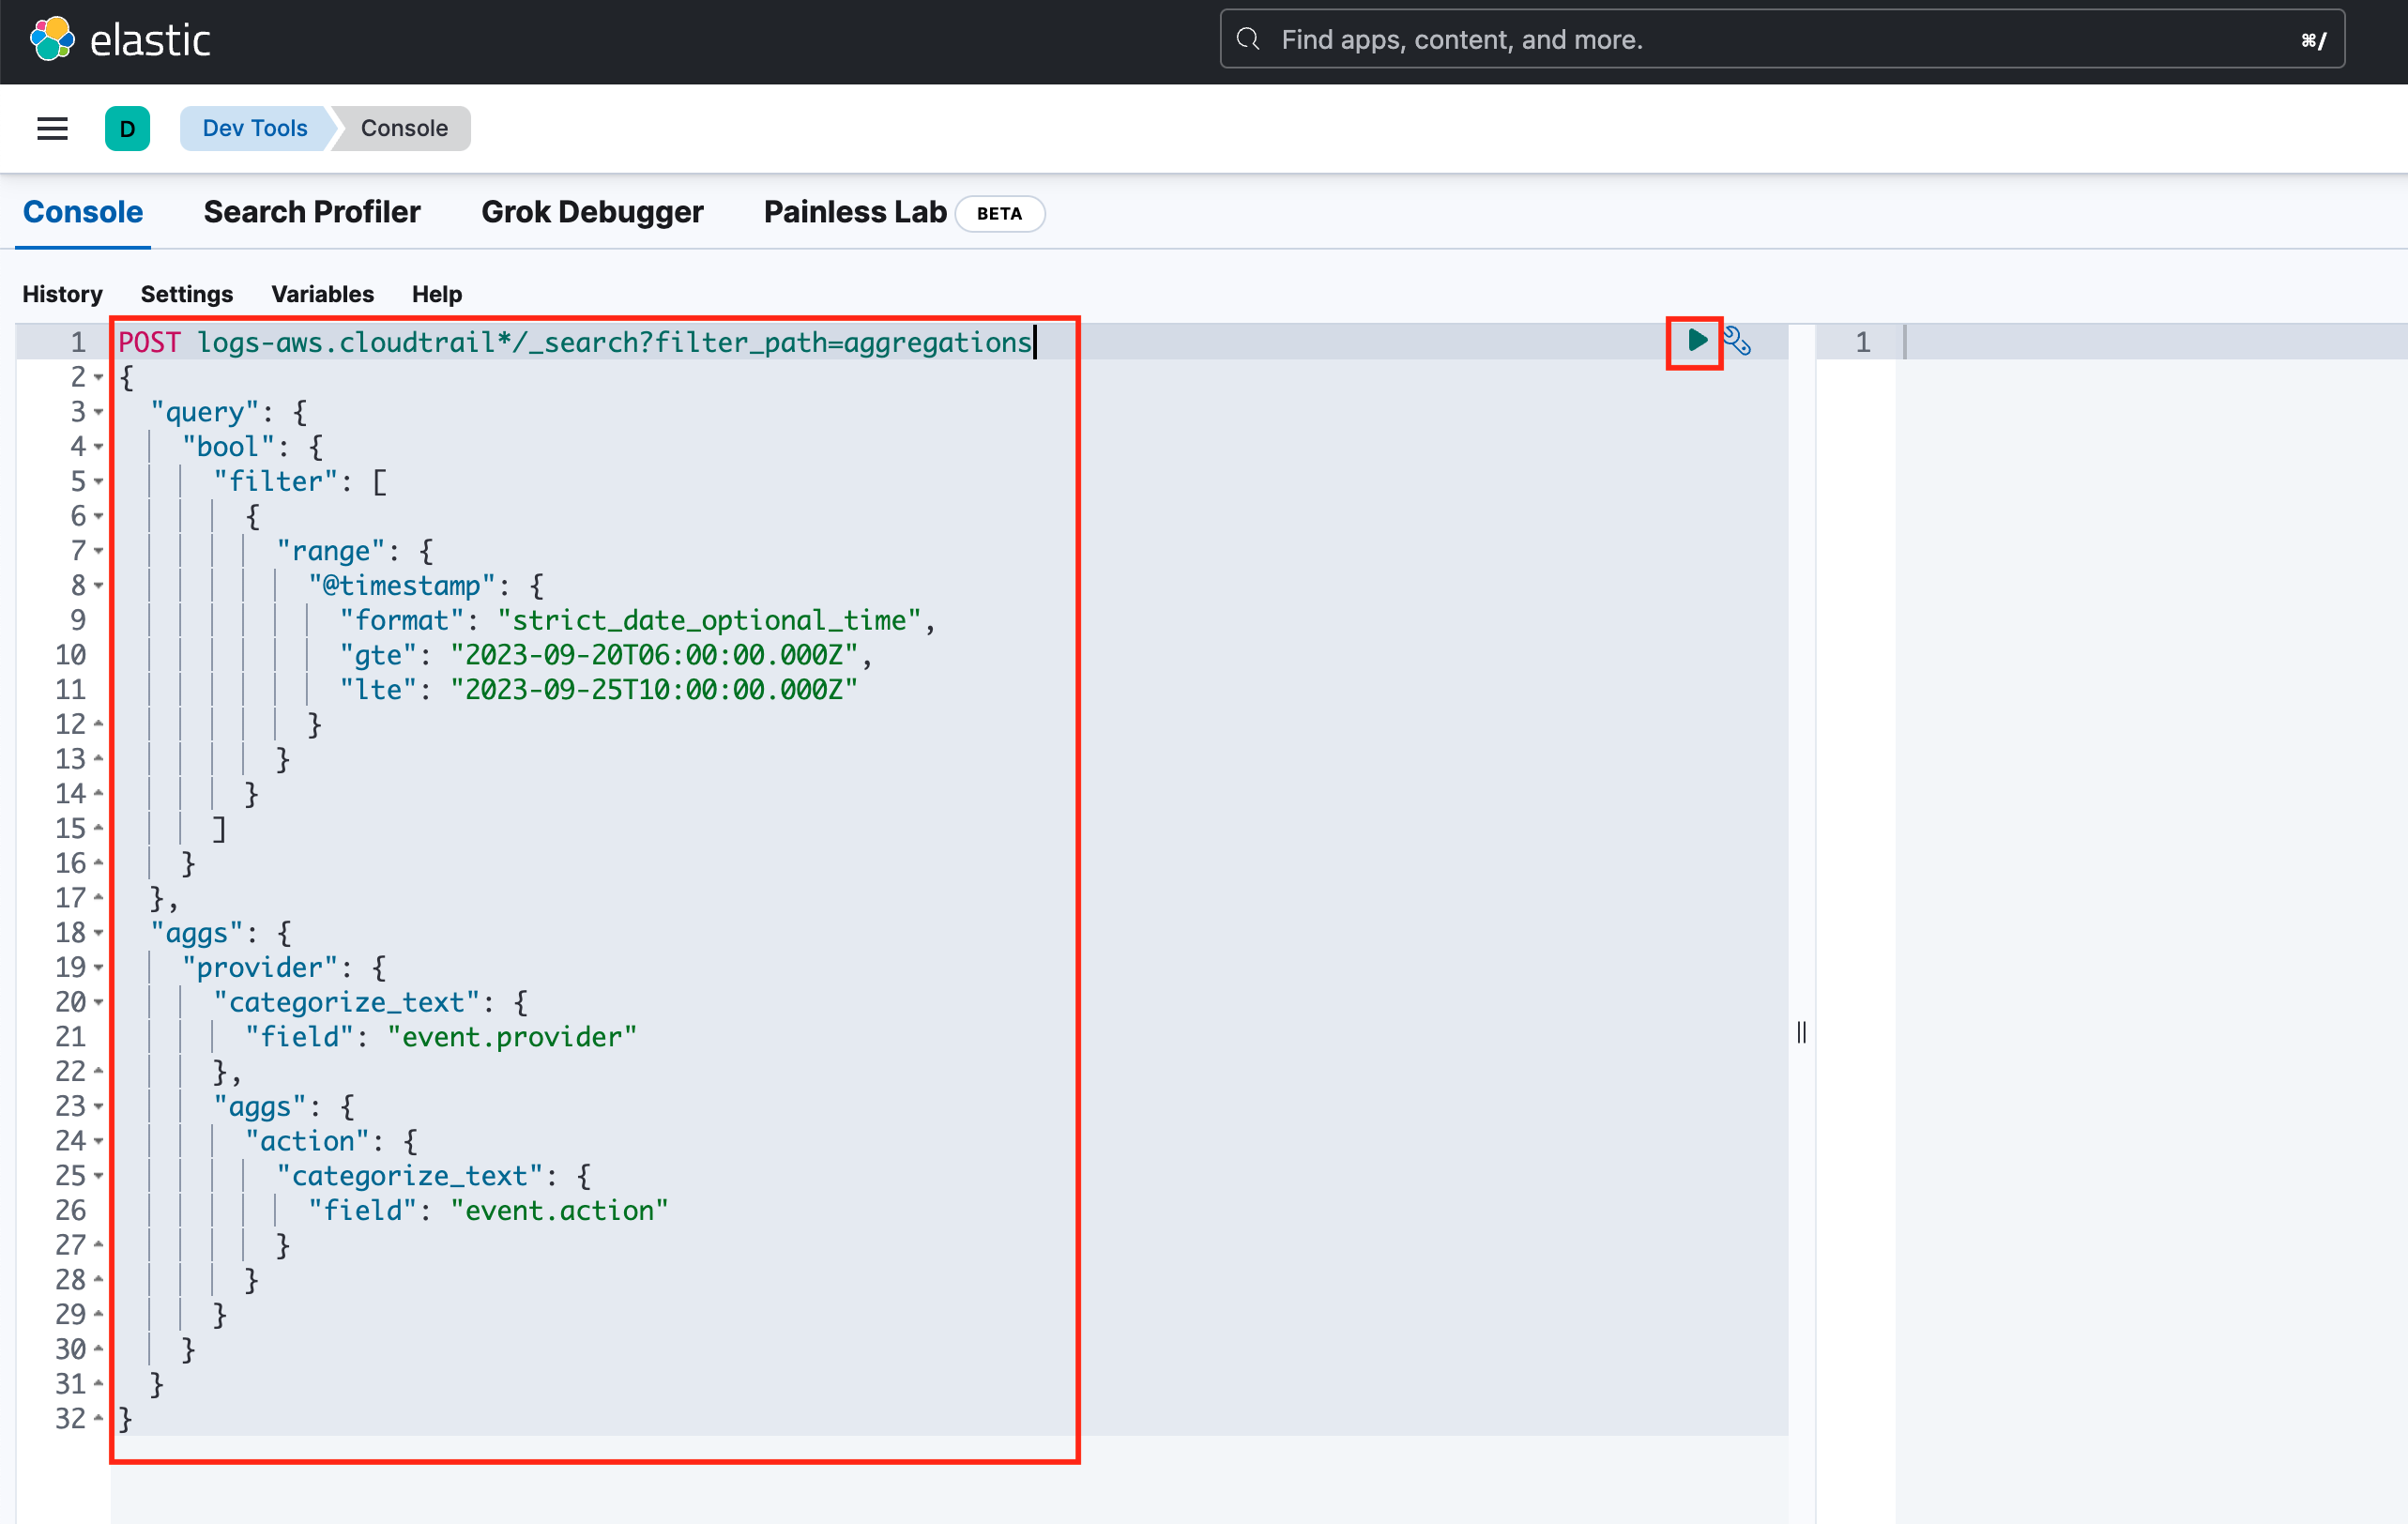Open the request options wrench icon
Screen dimensions: 2408x1524
point(1739,341)
